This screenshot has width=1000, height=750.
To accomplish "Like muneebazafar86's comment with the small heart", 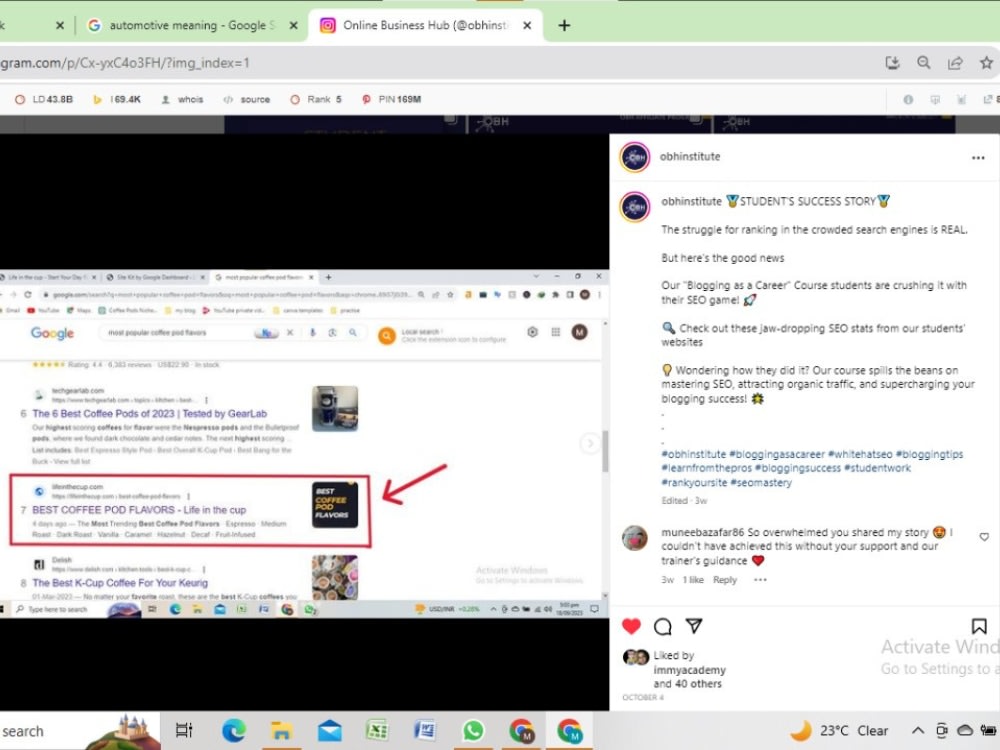I will [x=984, y=537].
